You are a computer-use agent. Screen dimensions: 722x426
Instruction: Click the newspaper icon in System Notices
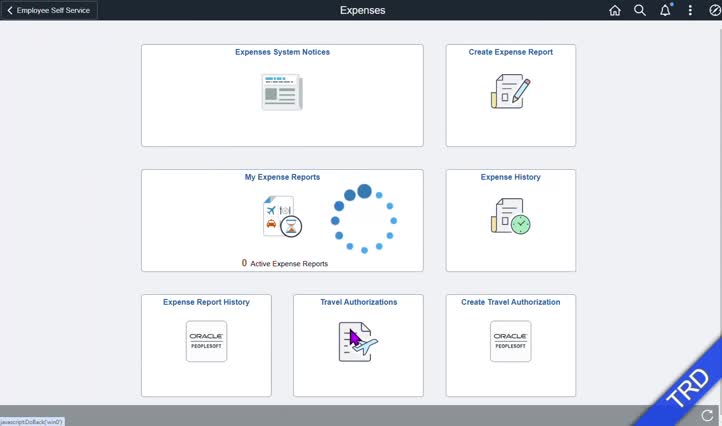(282, 92)
